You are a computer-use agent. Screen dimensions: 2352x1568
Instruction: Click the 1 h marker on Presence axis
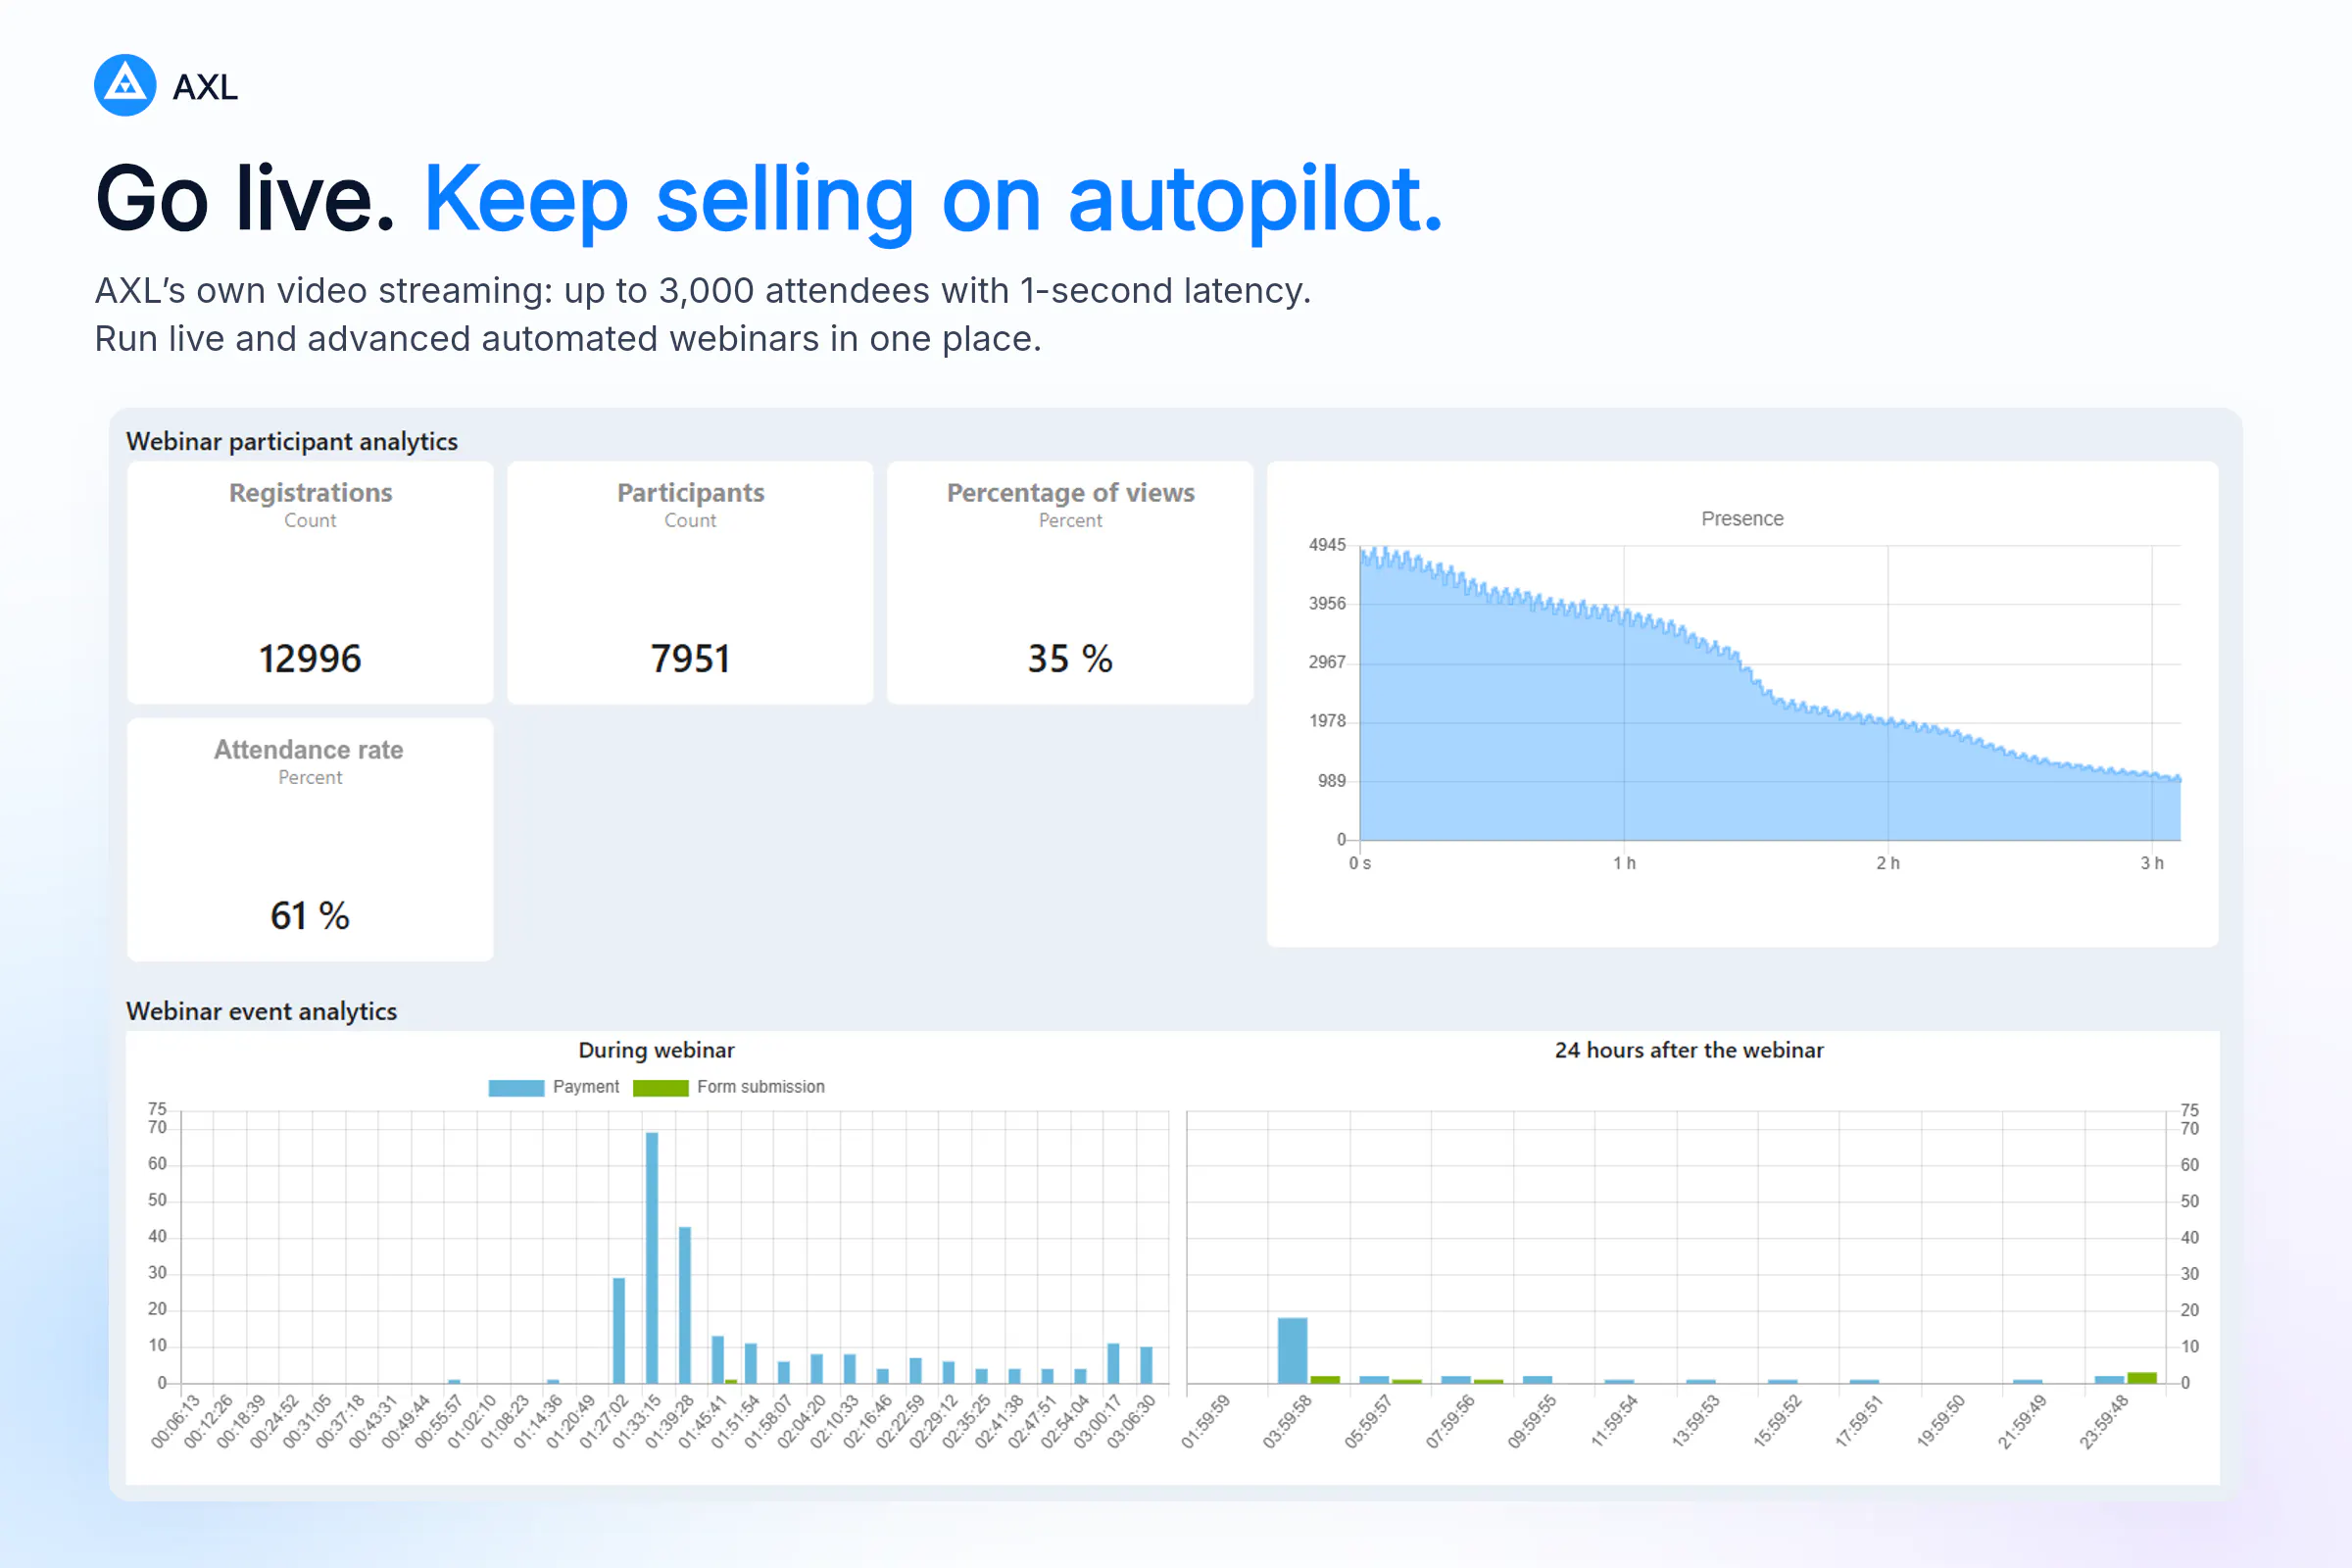tap(1624, 863)
